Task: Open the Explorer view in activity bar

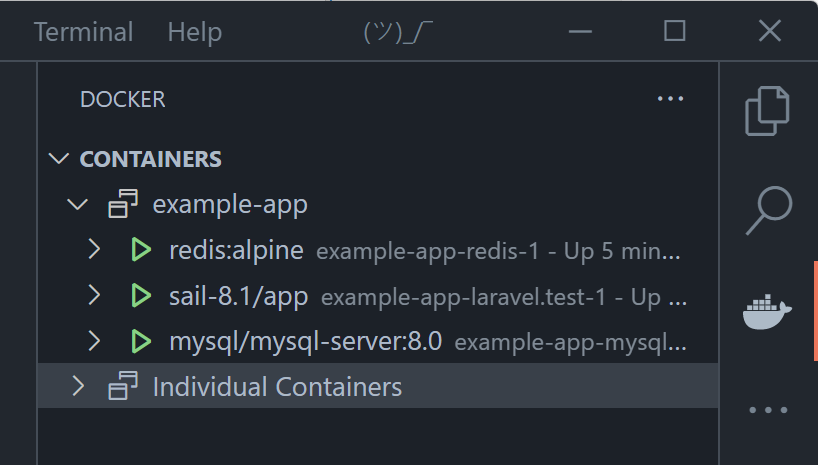Action: 768,110
